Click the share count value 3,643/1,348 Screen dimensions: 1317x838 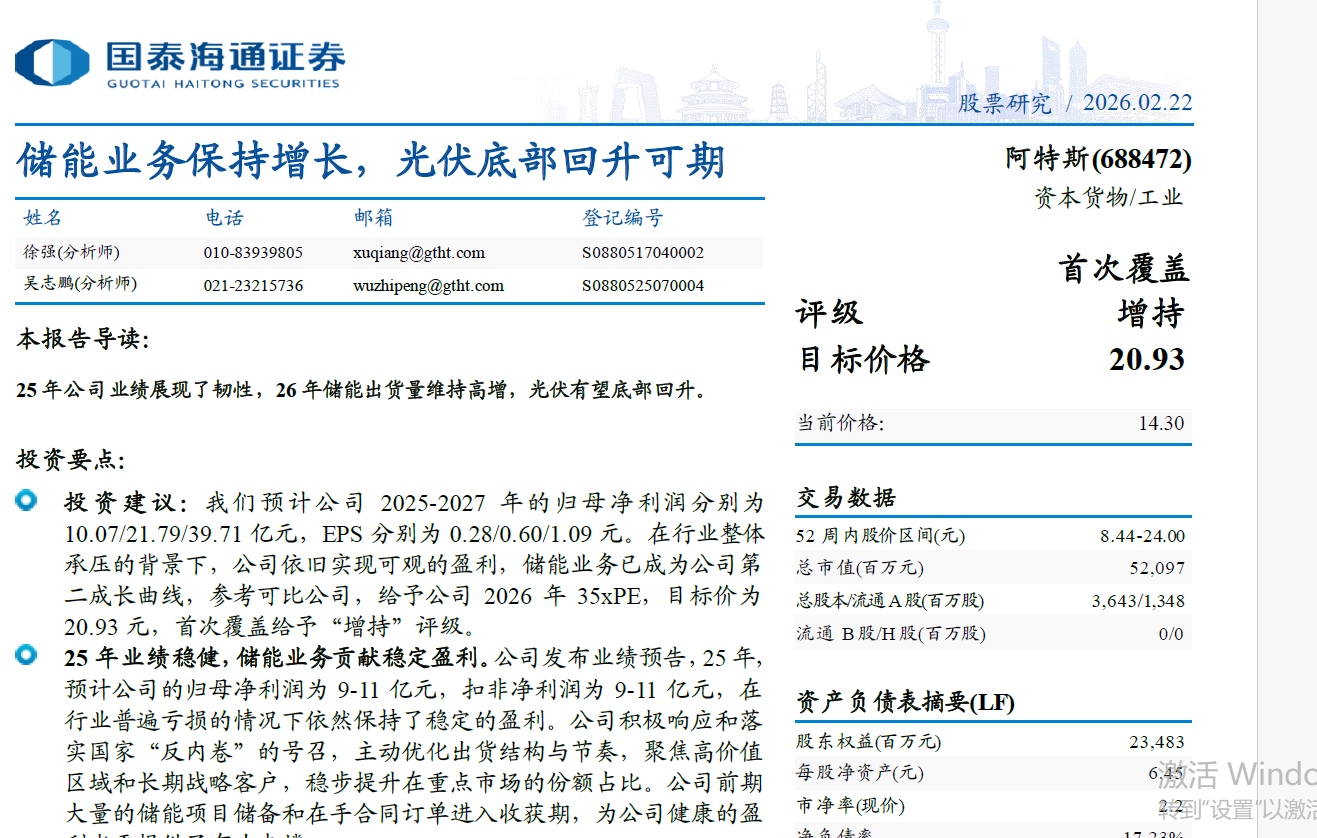[x=1138, y=601]
